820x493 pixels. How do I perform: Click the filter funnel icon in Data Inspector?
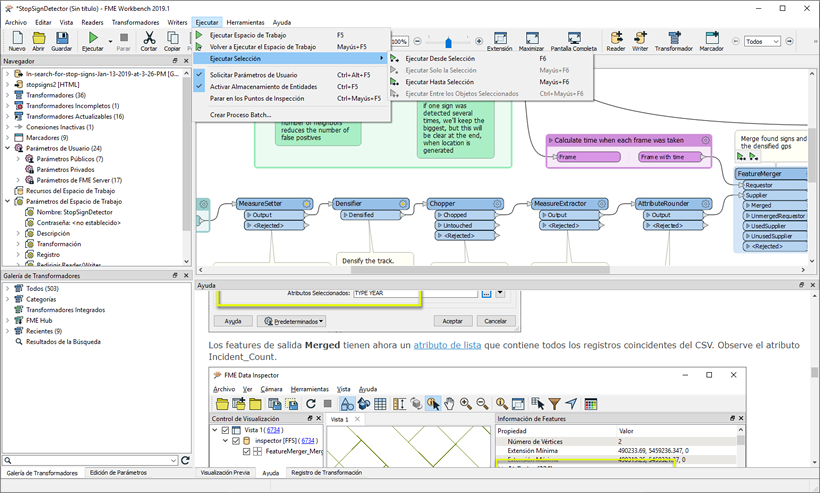554,404
